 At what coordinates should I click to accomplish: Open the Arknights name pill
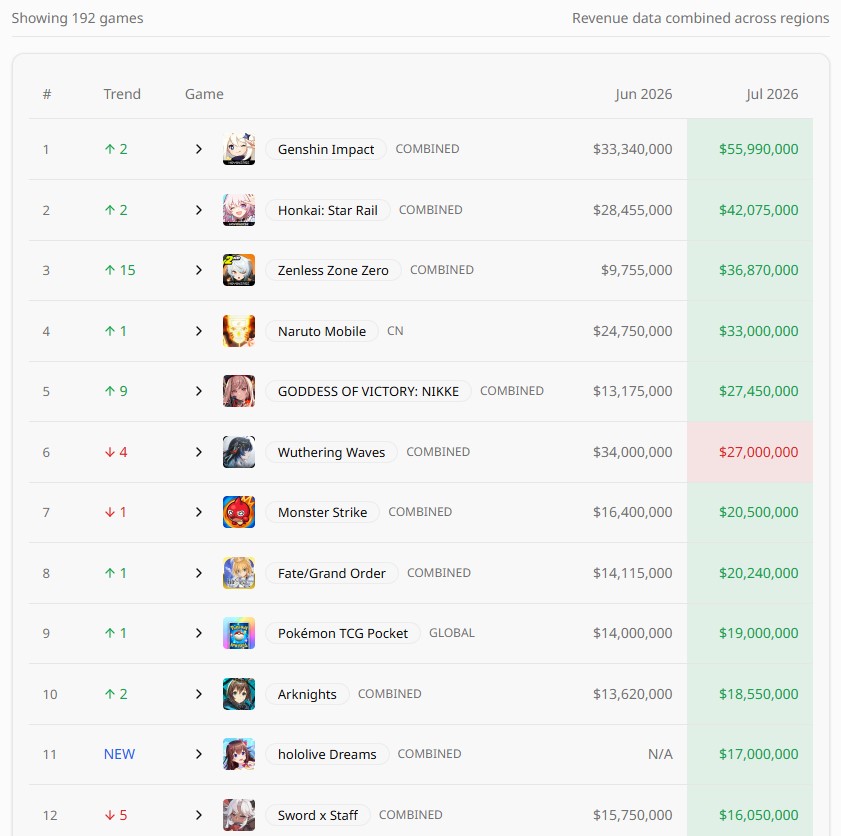pos(307,694)
